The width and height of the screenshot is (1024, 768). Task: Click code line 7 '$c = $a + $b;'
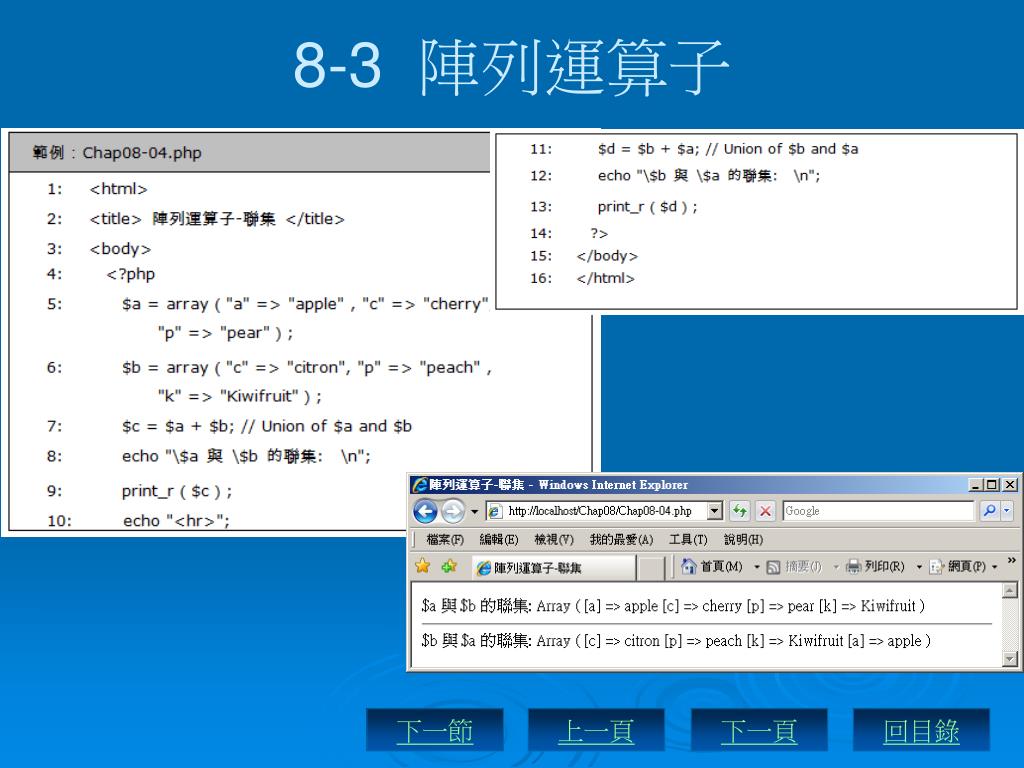(x=266, y=426)
